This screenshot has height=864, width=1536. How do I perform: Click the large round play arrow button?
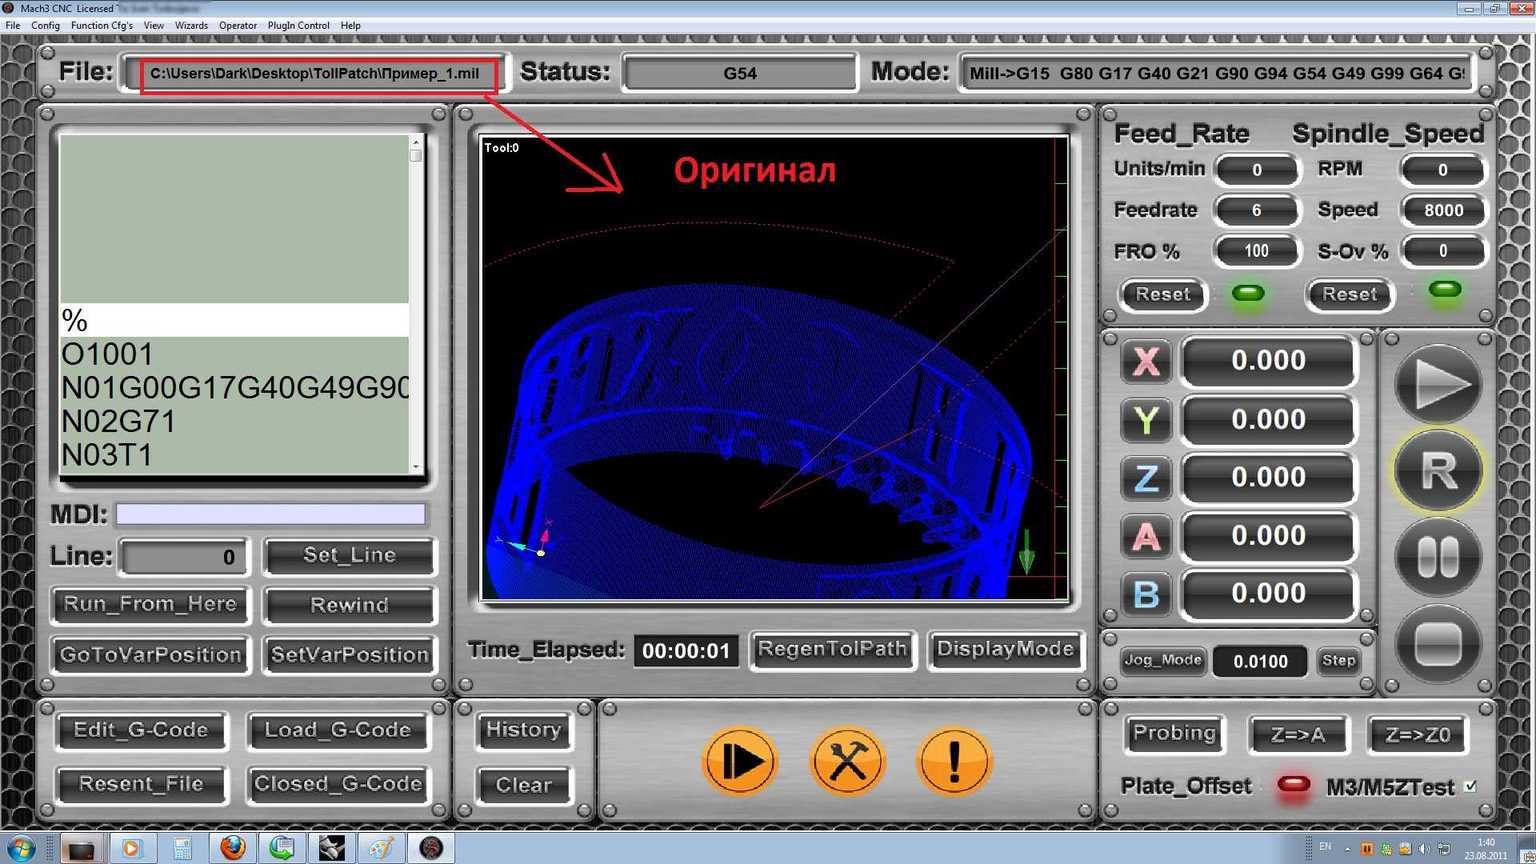1438,385
